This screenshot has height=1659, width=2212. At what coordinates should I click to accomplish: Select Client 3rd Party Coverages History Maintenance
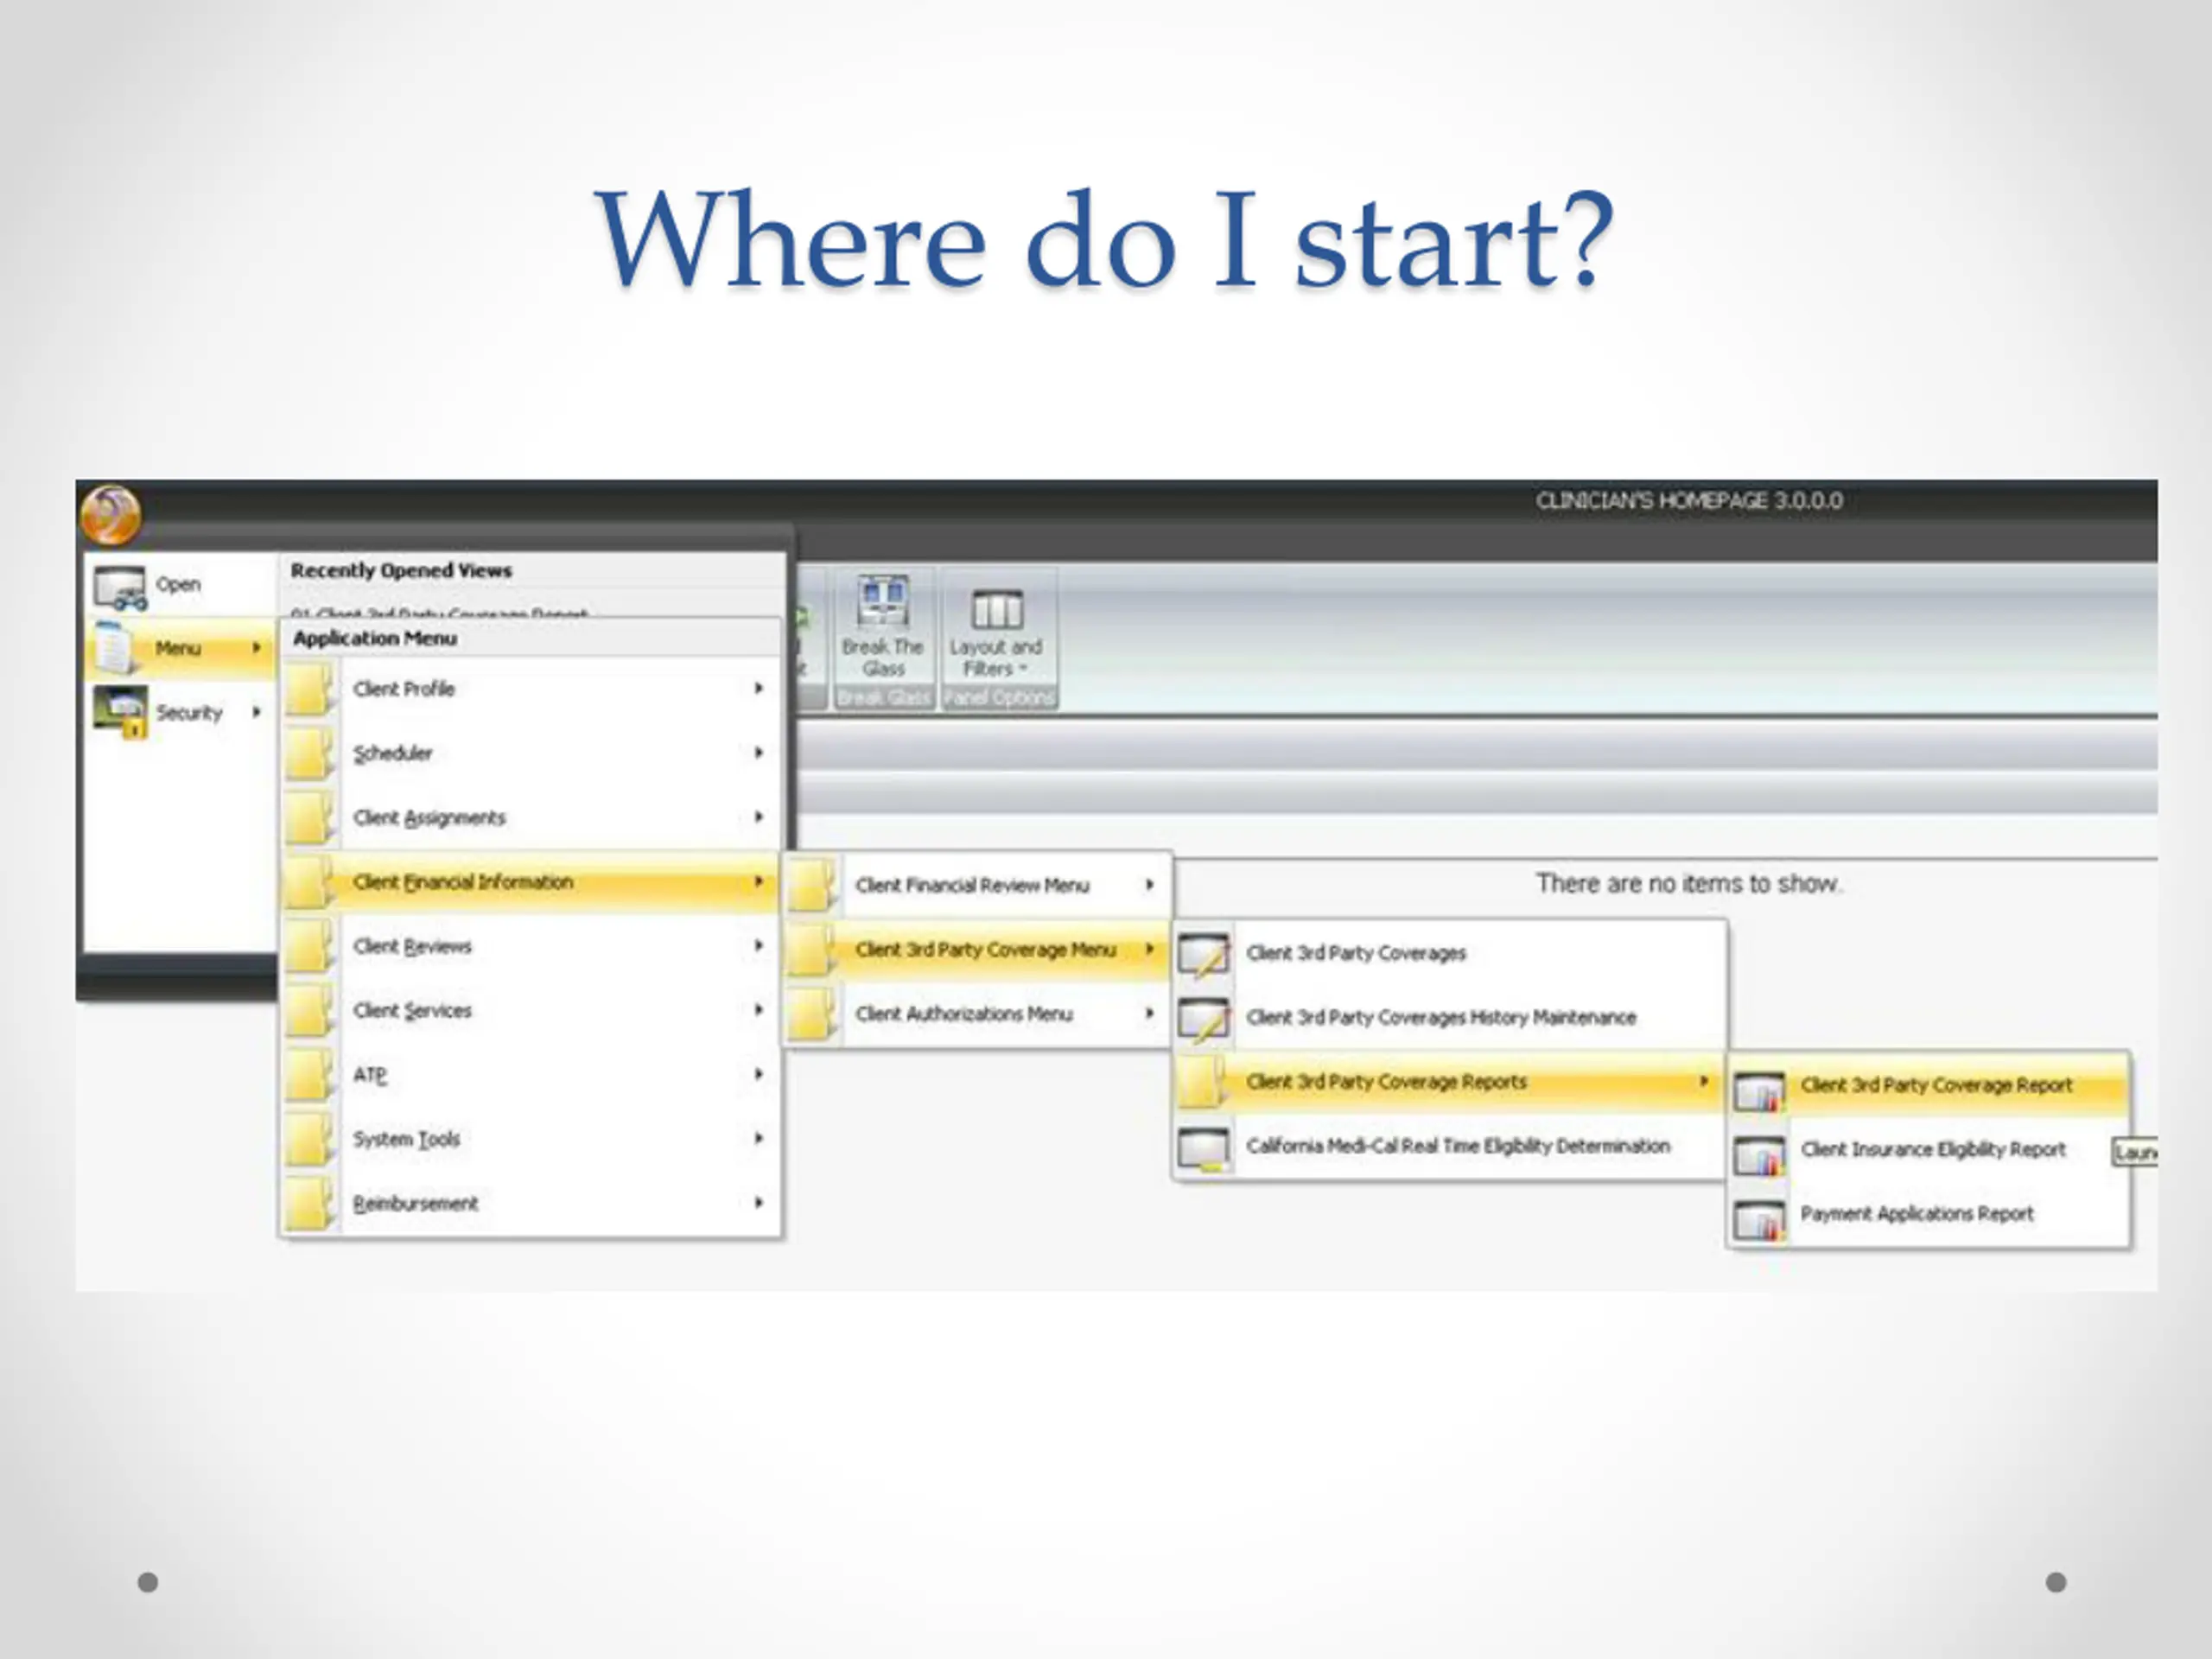[x=1440, y=1018]
